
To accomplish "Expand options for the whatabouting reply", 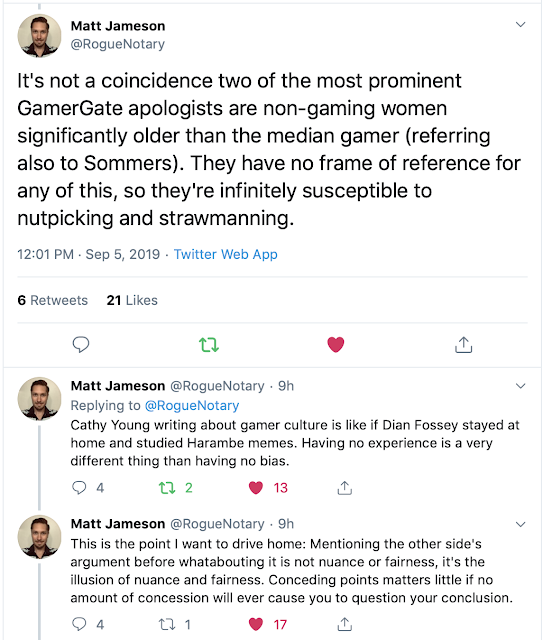I will 520,524.
